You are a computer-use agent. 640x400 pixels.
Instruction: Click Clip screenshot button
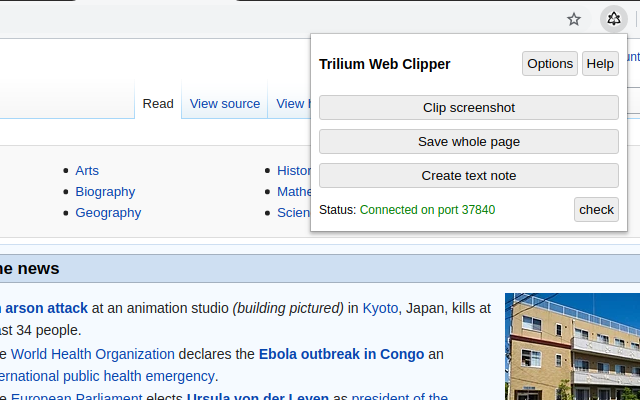click(x=469, y=108)
